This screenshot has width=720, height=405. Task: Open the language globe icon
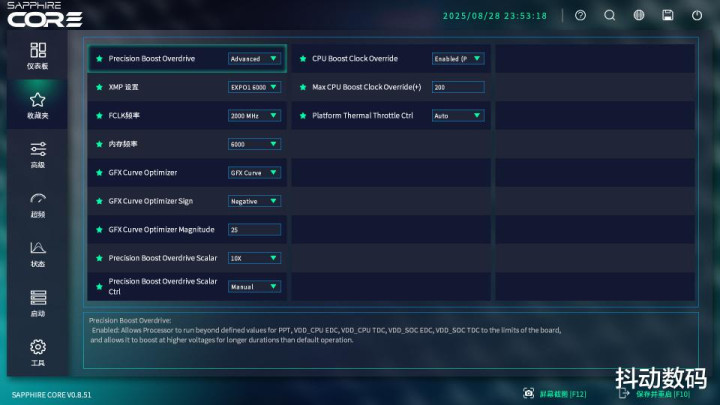[639, 16]
